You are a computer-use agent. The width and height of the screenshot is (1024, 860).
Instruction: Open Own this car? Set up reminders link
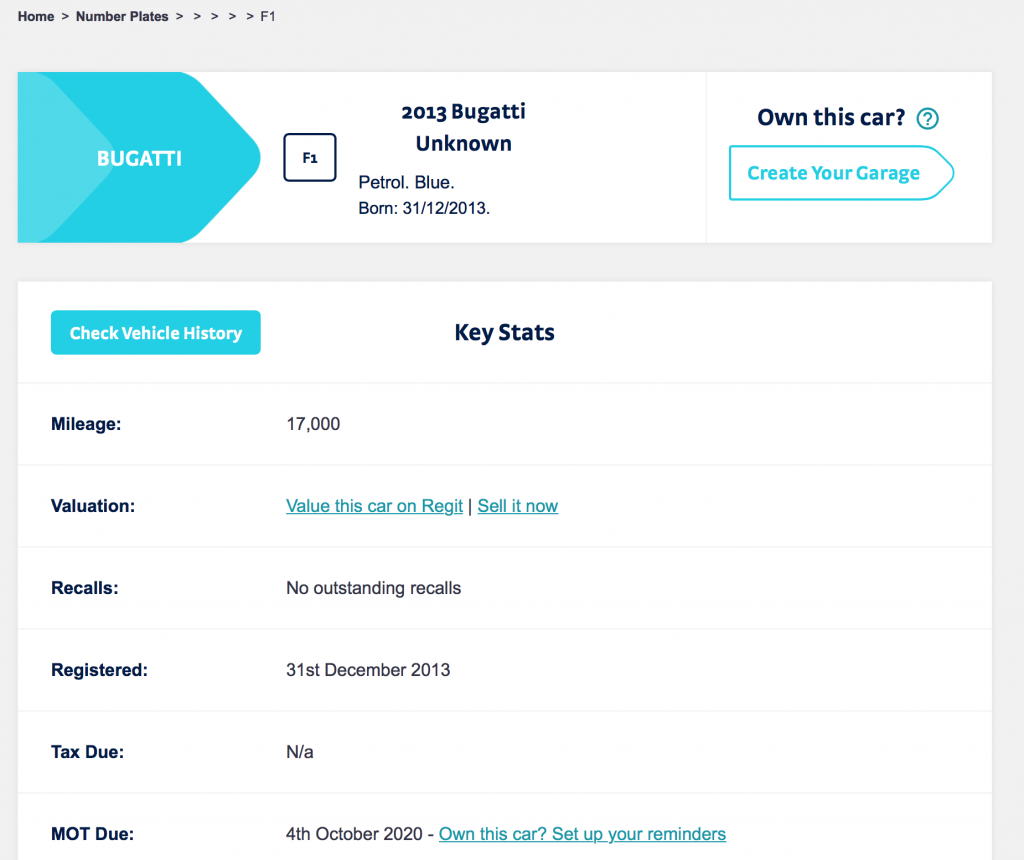coord(582,834)
